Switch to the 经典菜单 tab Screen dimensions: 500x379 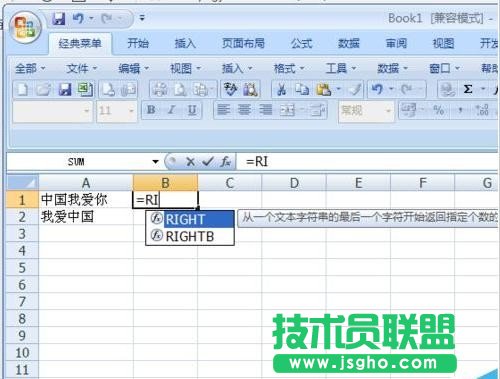click(80, 43)
